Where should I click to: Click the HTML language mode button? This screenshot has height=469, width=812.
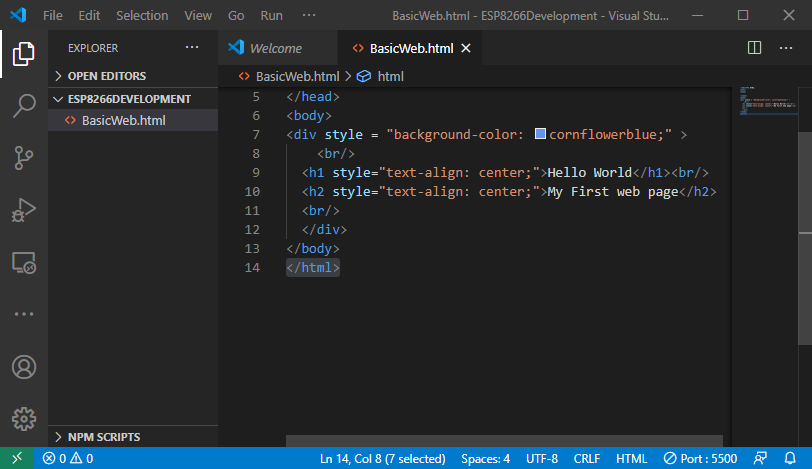tap(631, 459)
